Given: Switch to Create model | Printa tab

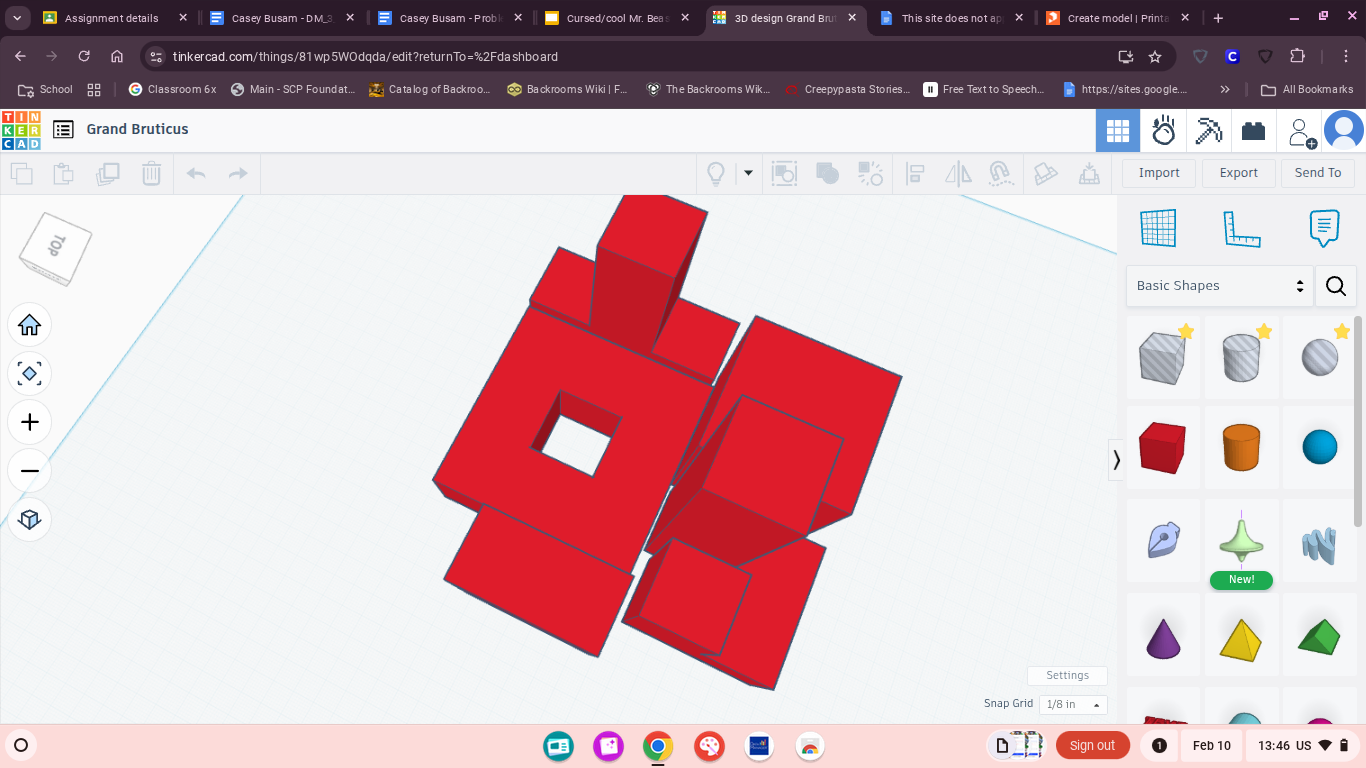Looking at the screenshot, I should point(1118,18).
